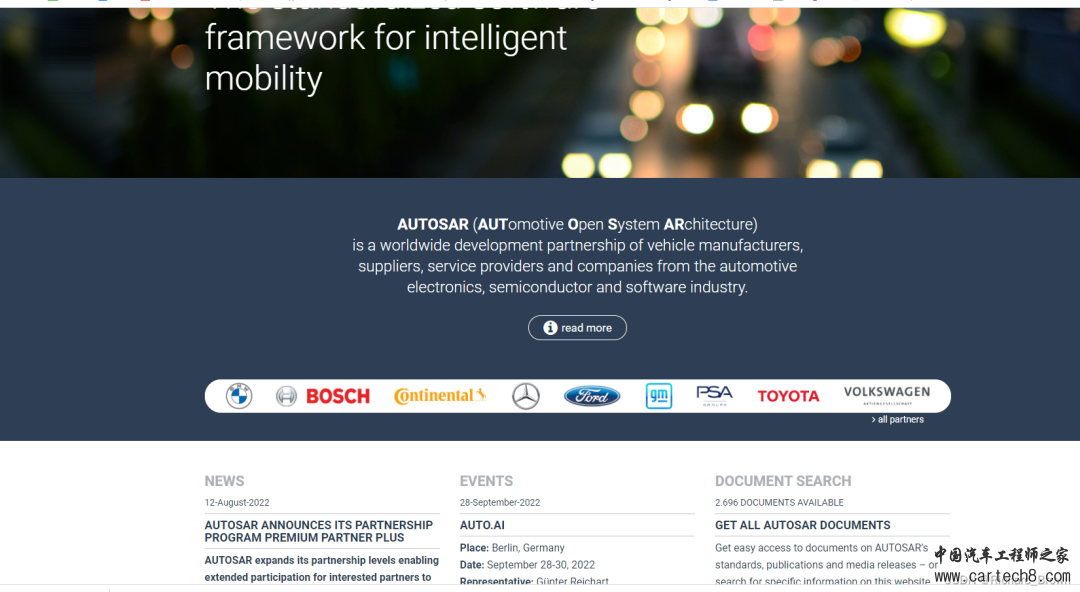
Task: Open the Bosch partner logo
Action: [323, 396]
